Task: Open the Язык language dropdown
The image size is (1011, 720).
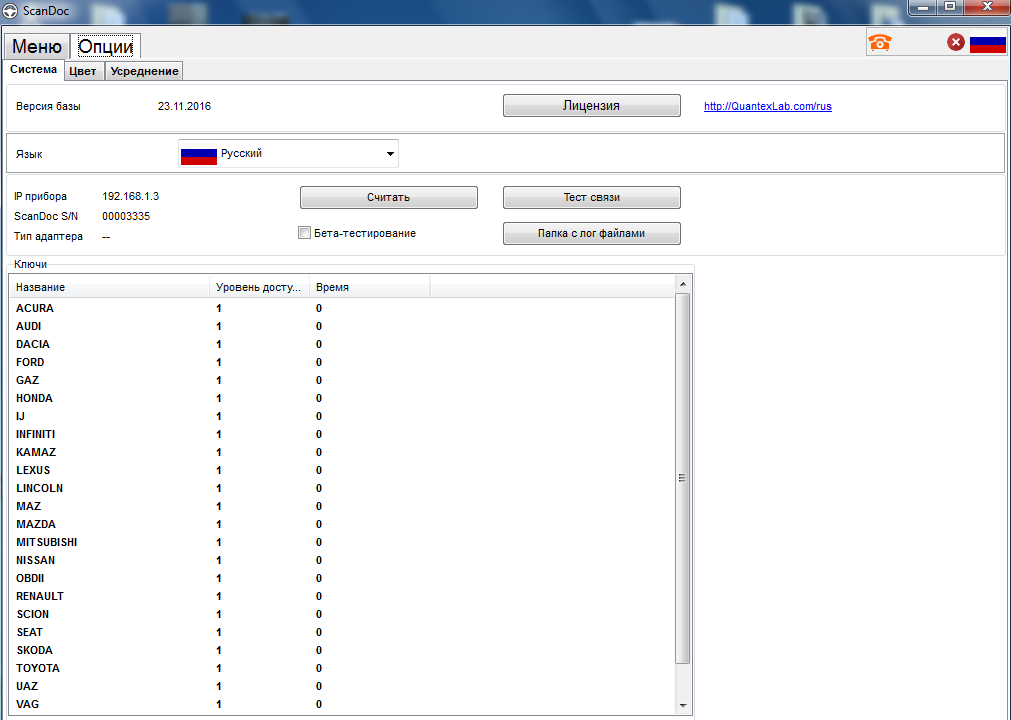Action: tap(288, 153)
